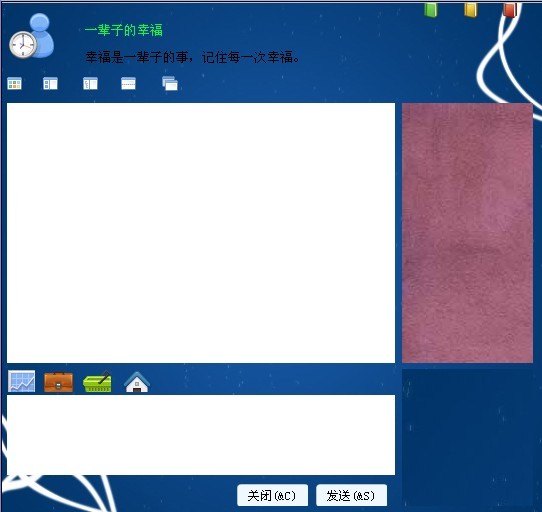
Task: Click inside the chat history area
Action: (201, 233)
